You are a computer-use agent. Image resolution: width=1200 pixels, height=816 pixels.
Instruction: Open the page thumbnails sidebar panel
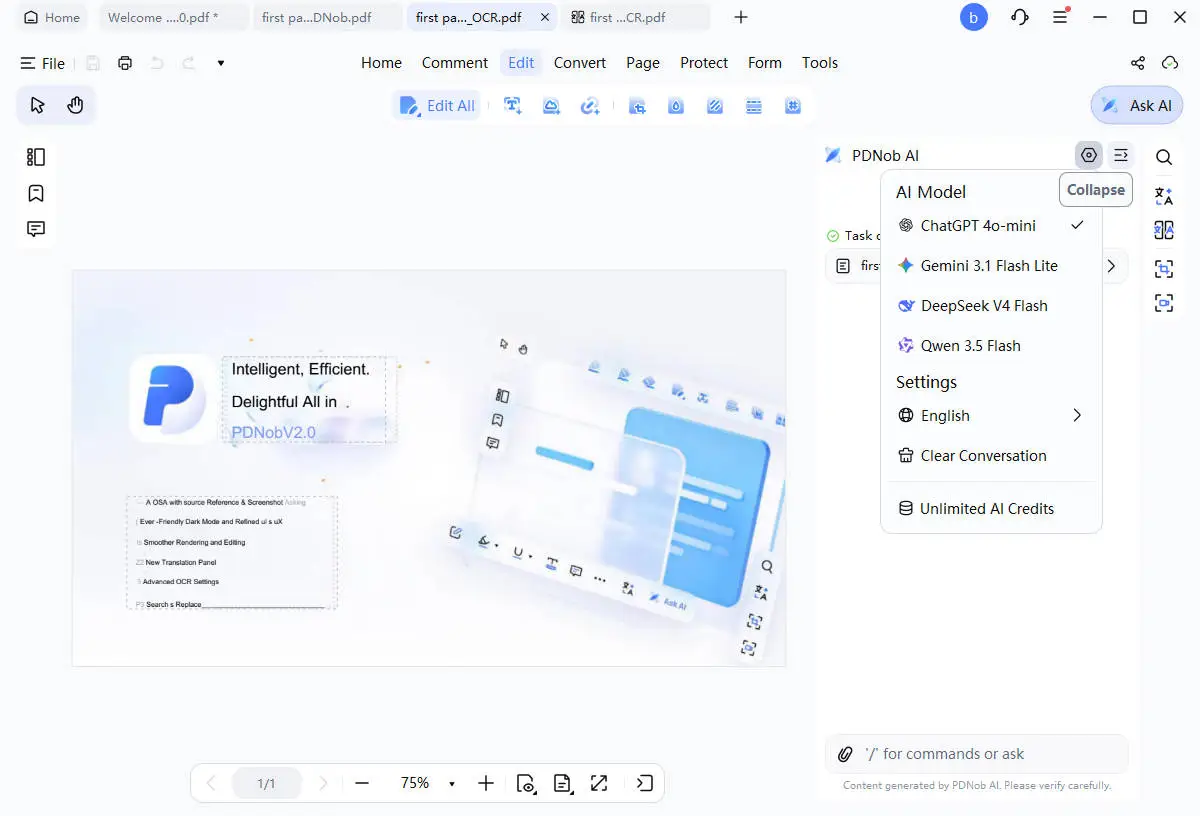(x=36, y=157)
